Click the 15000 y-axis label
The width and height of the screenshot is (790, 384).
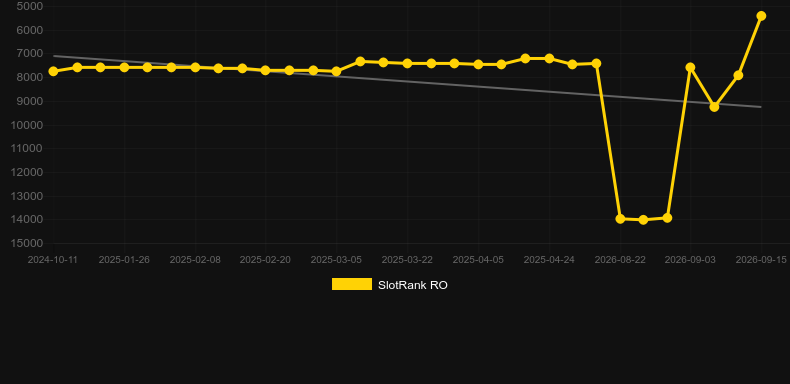coord(27,243)
